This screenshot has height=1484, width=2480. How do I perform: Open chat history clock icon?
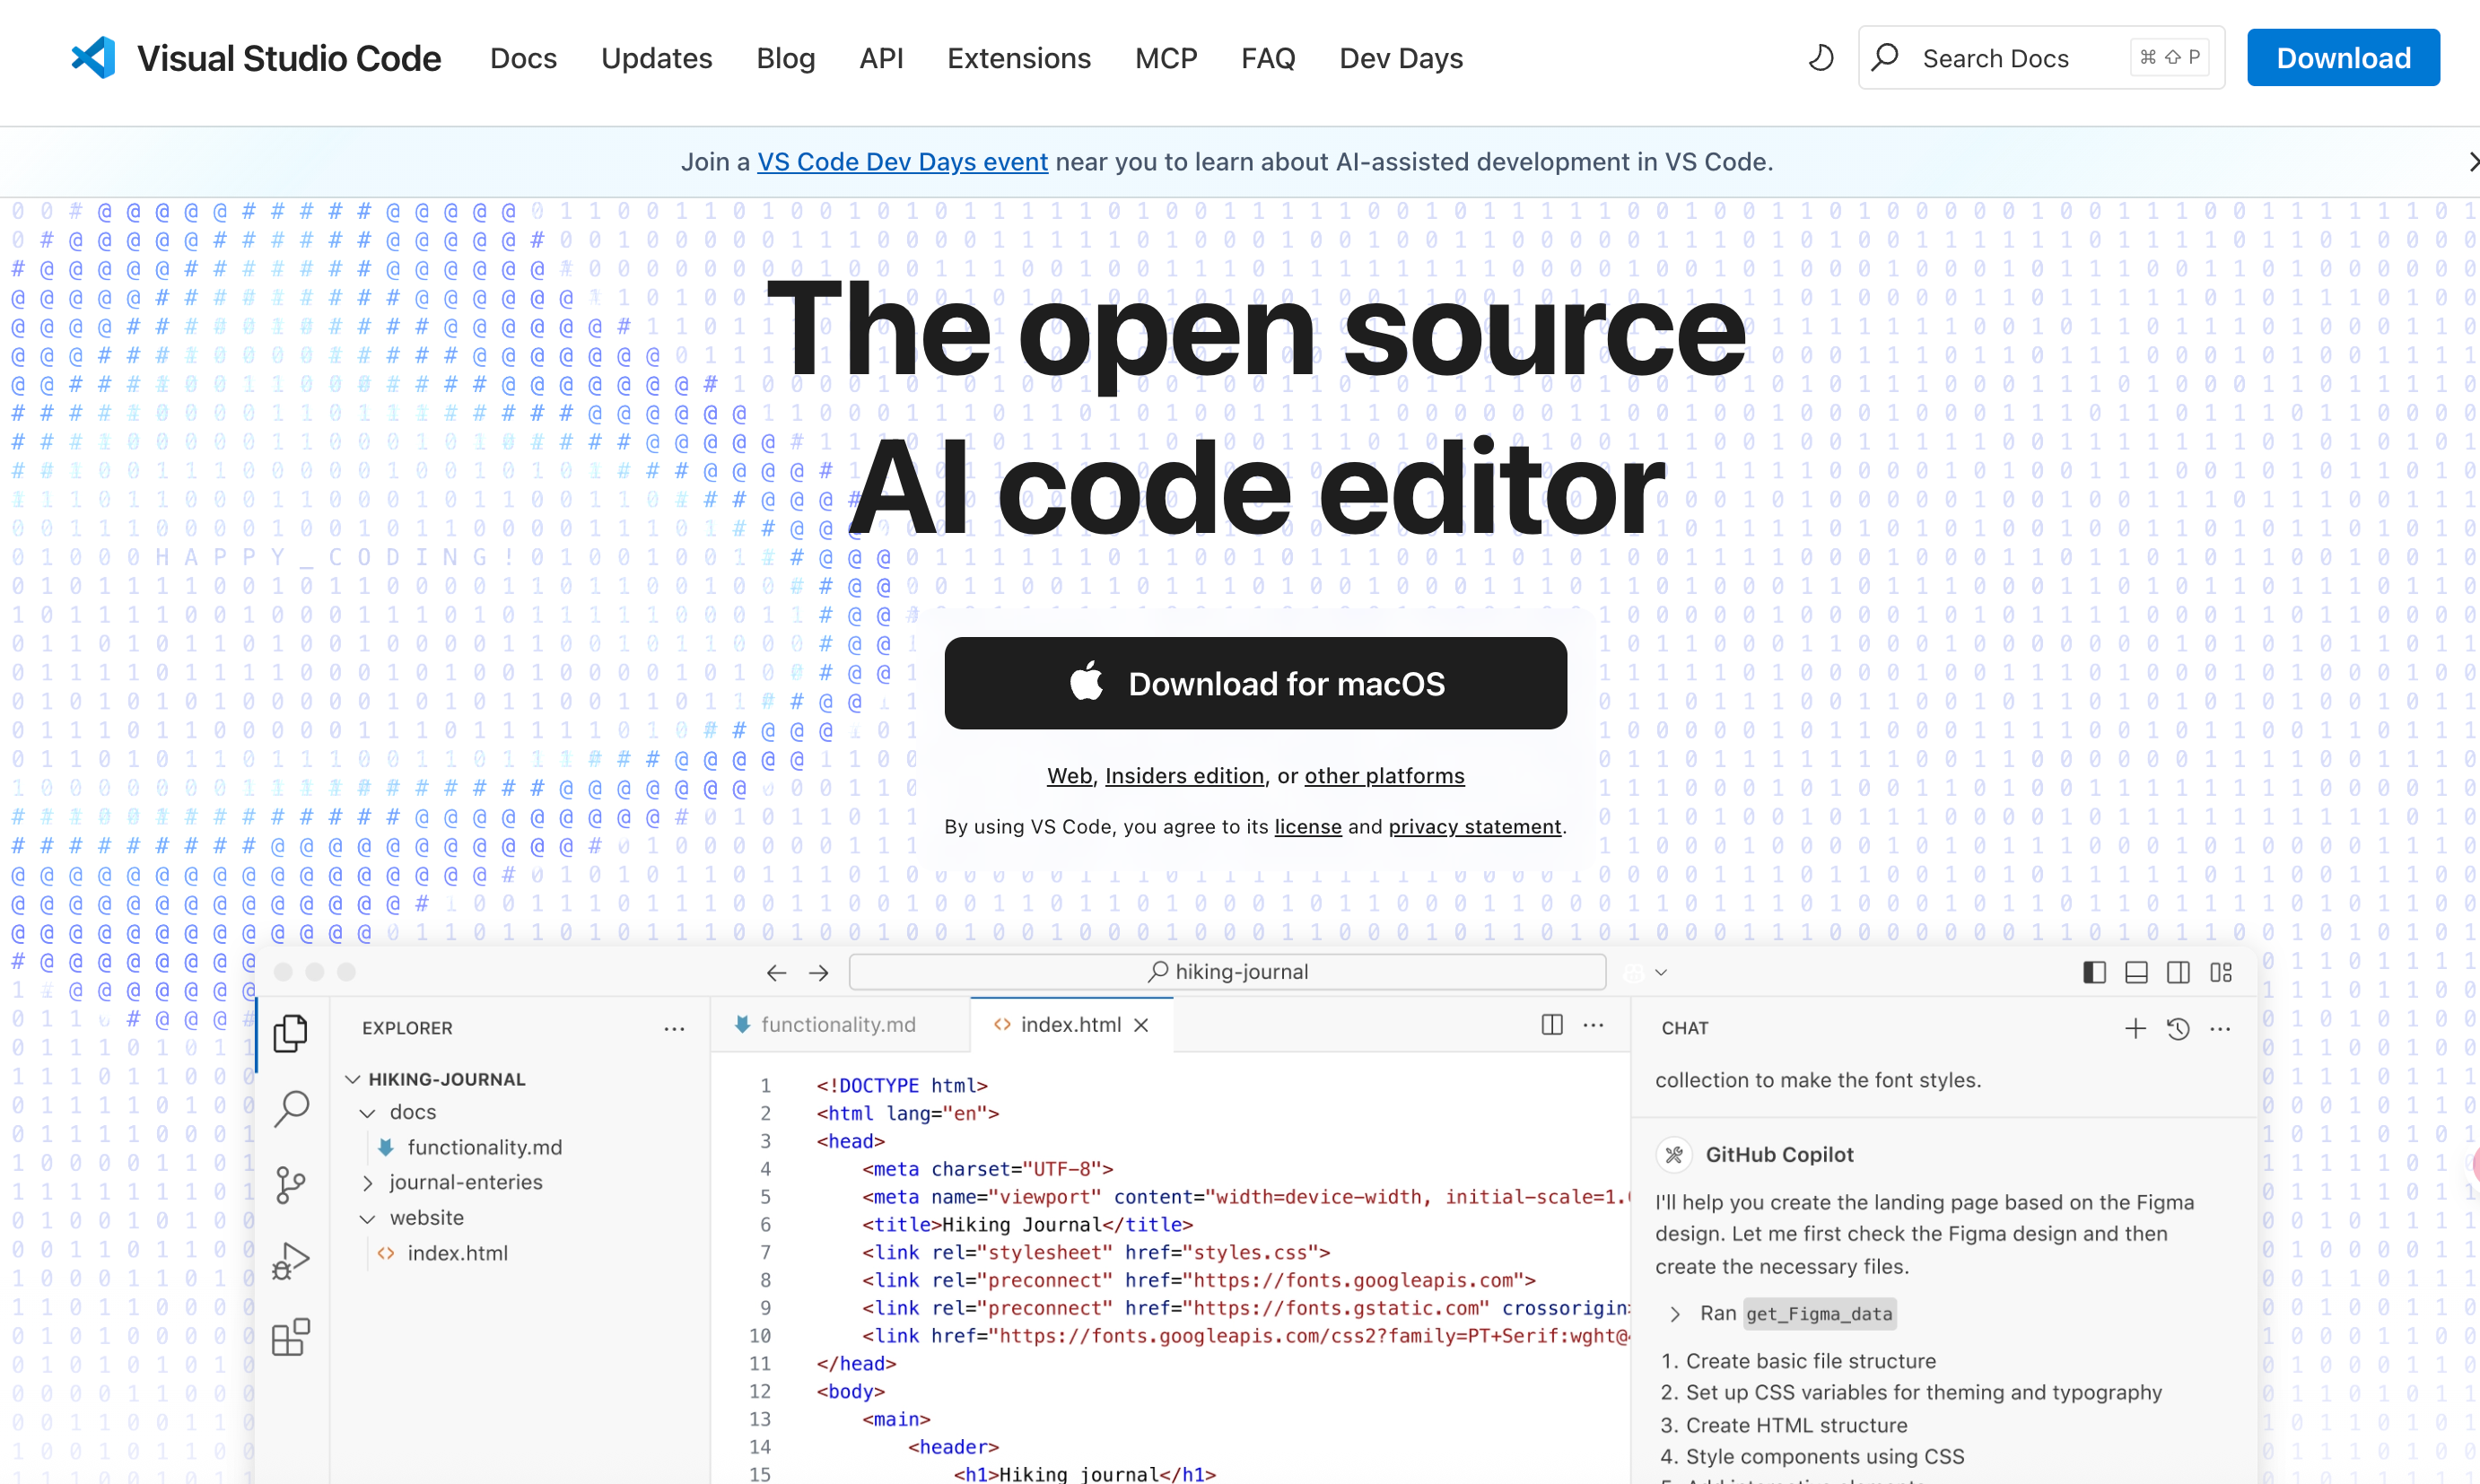click(x=2178, y=1028)
